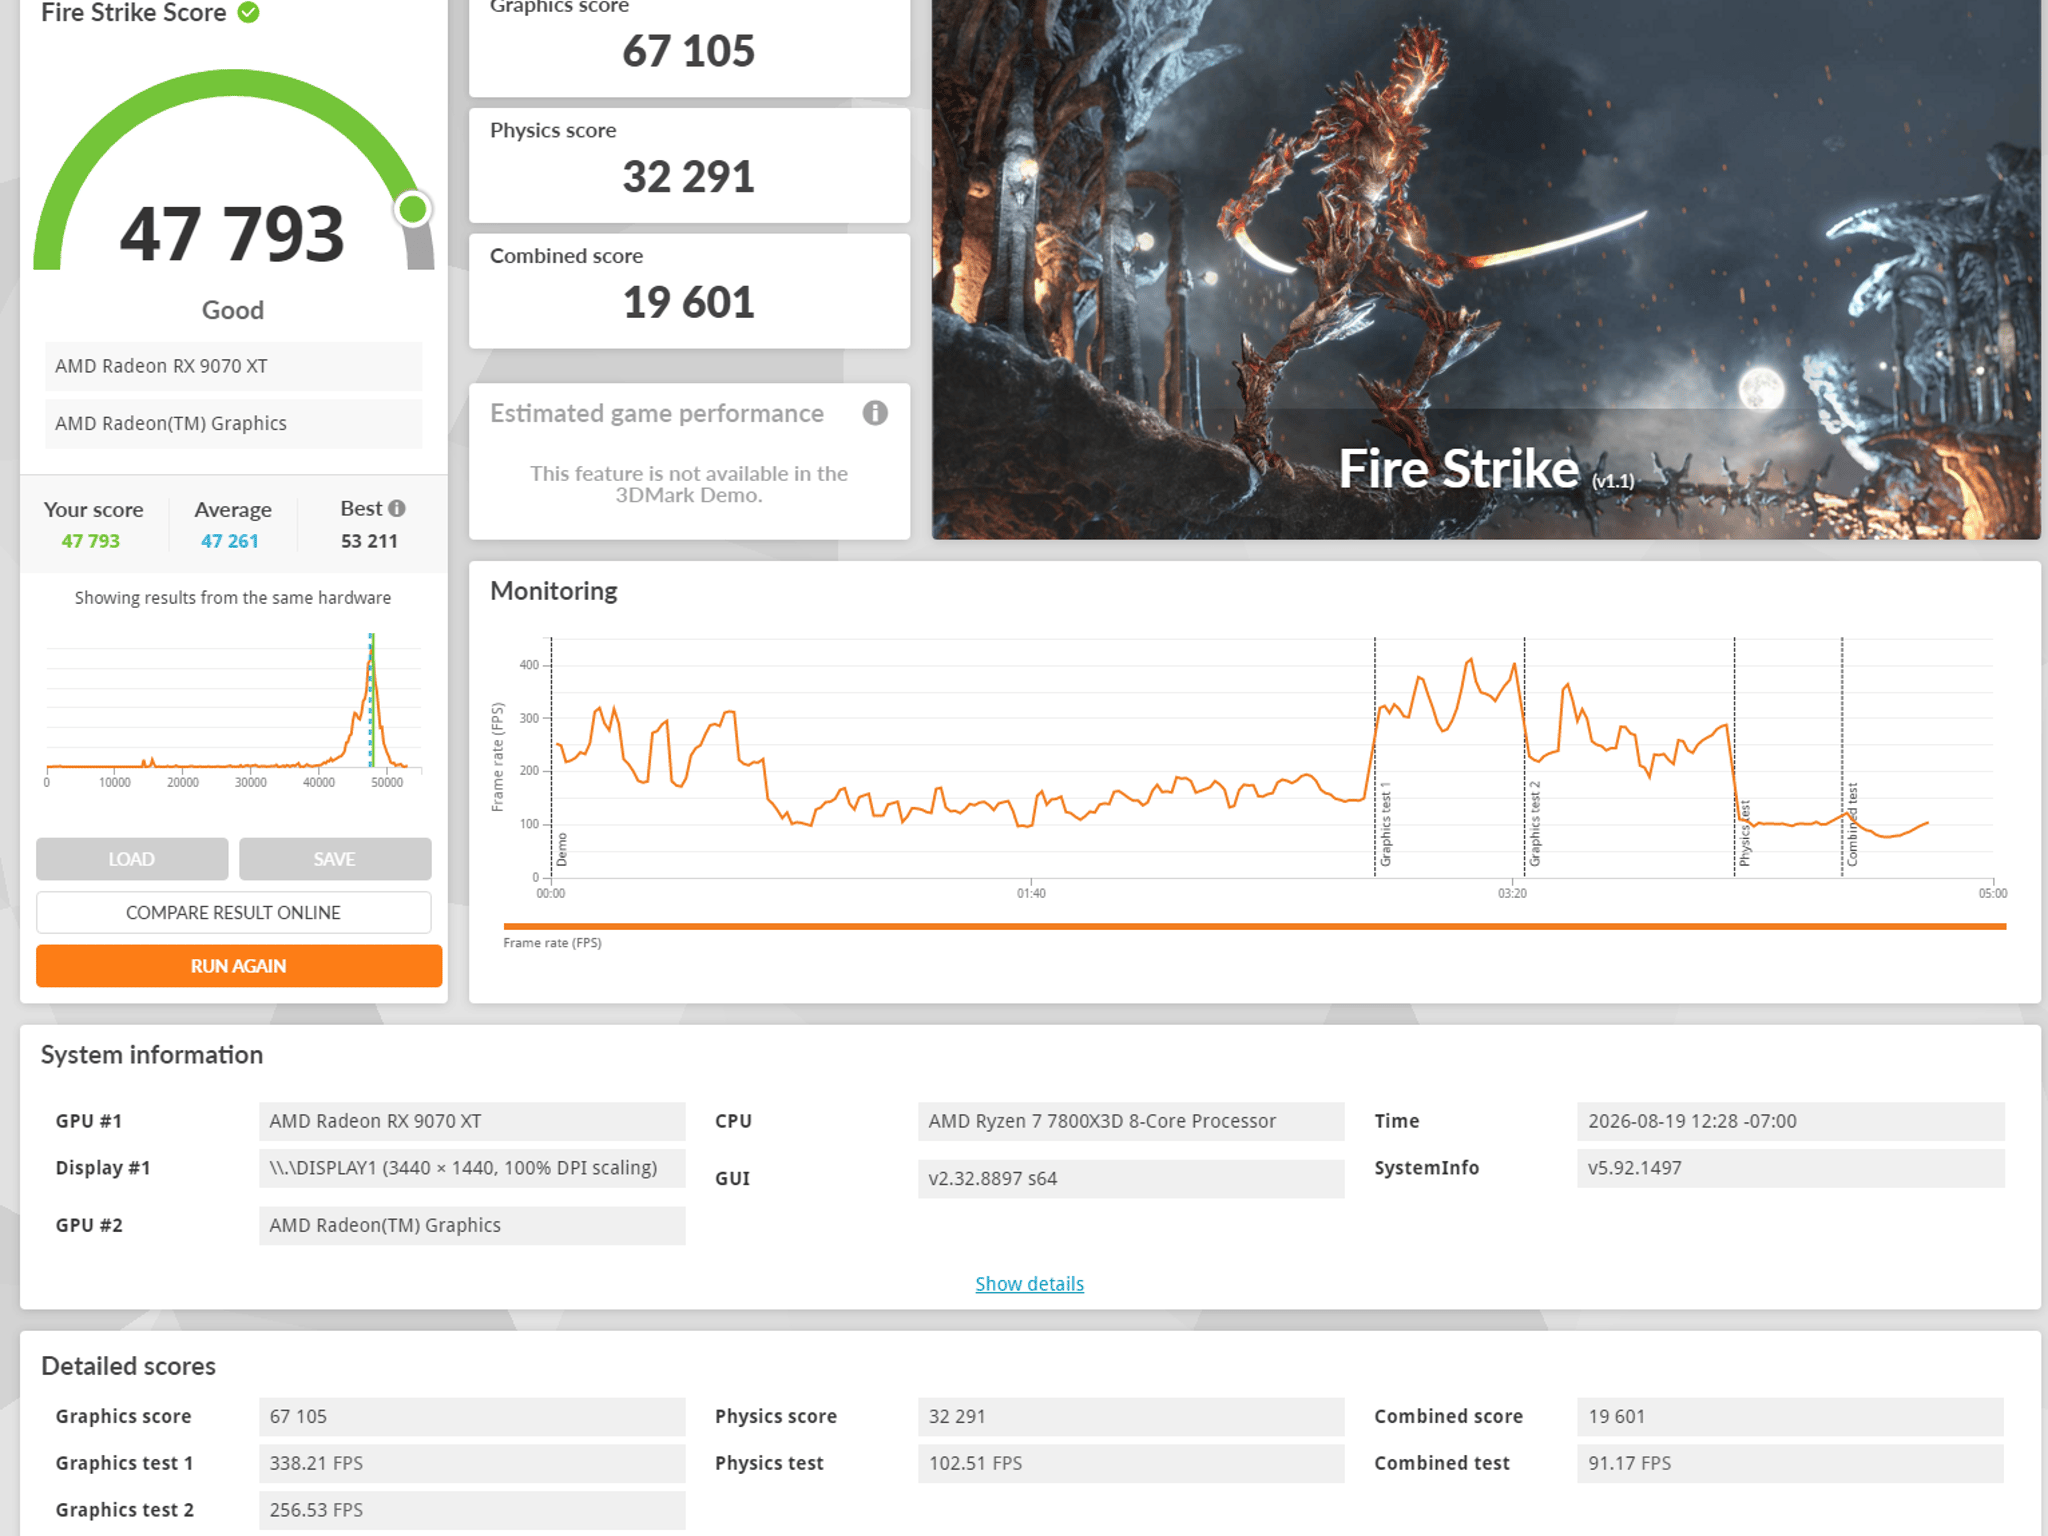Click the SAVE button

335,859
